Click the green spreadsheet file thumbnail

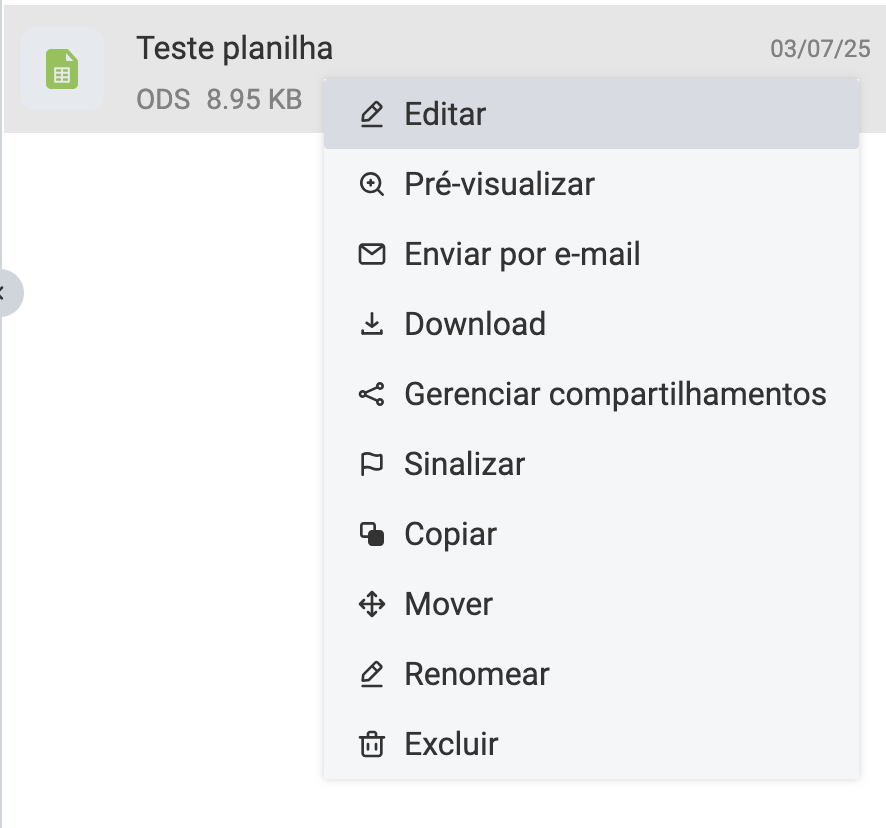pos(62,70)
